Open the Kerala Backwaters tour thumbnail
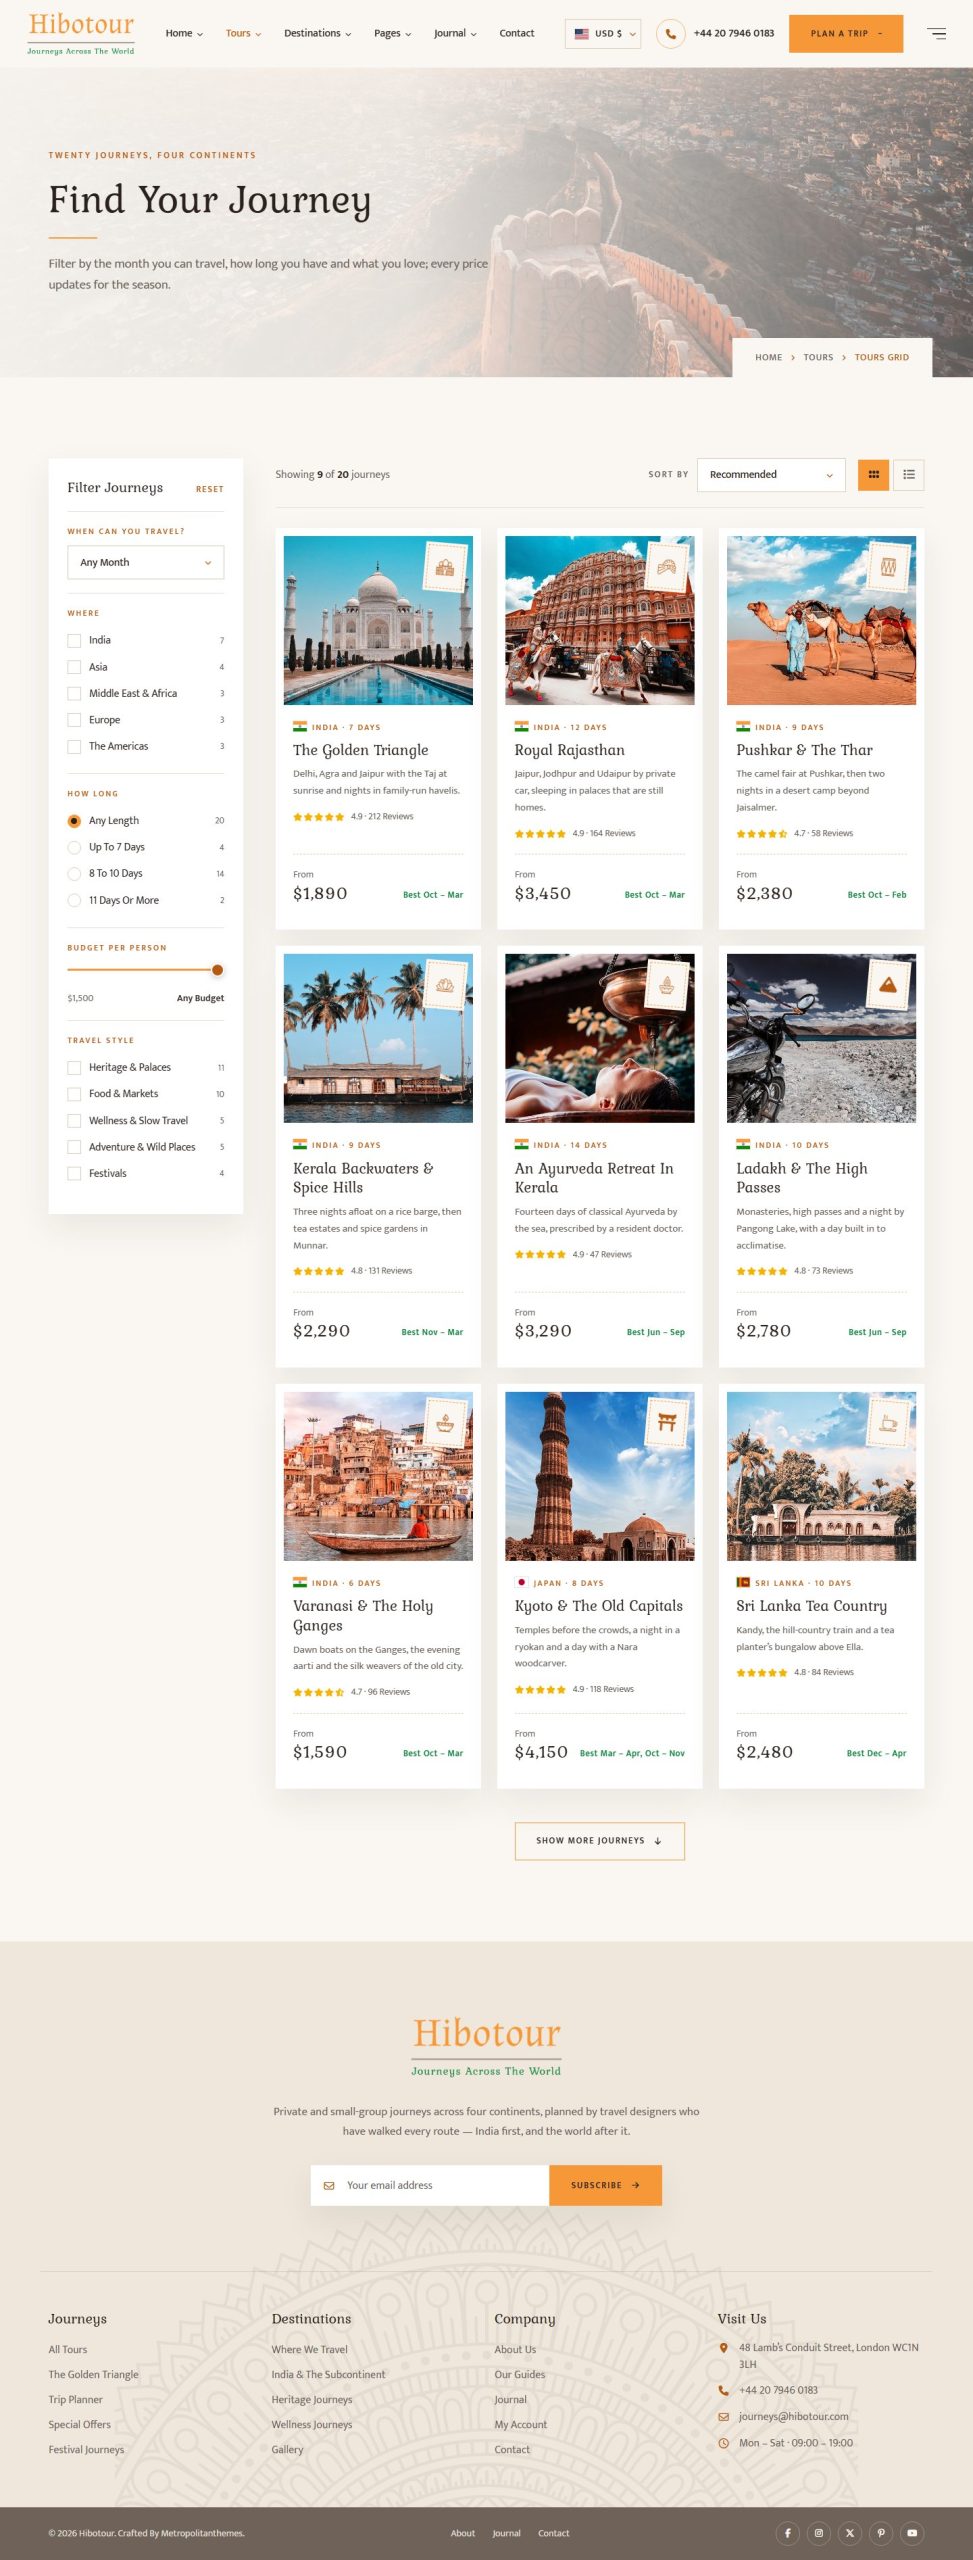 point(378,1038)
